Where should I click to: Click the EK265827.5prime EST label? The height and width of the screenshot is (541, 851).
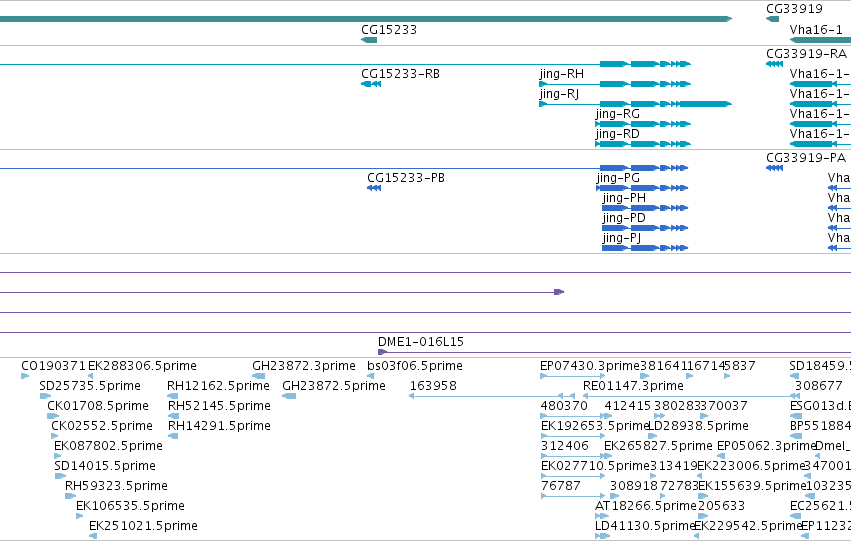(658, 446)
